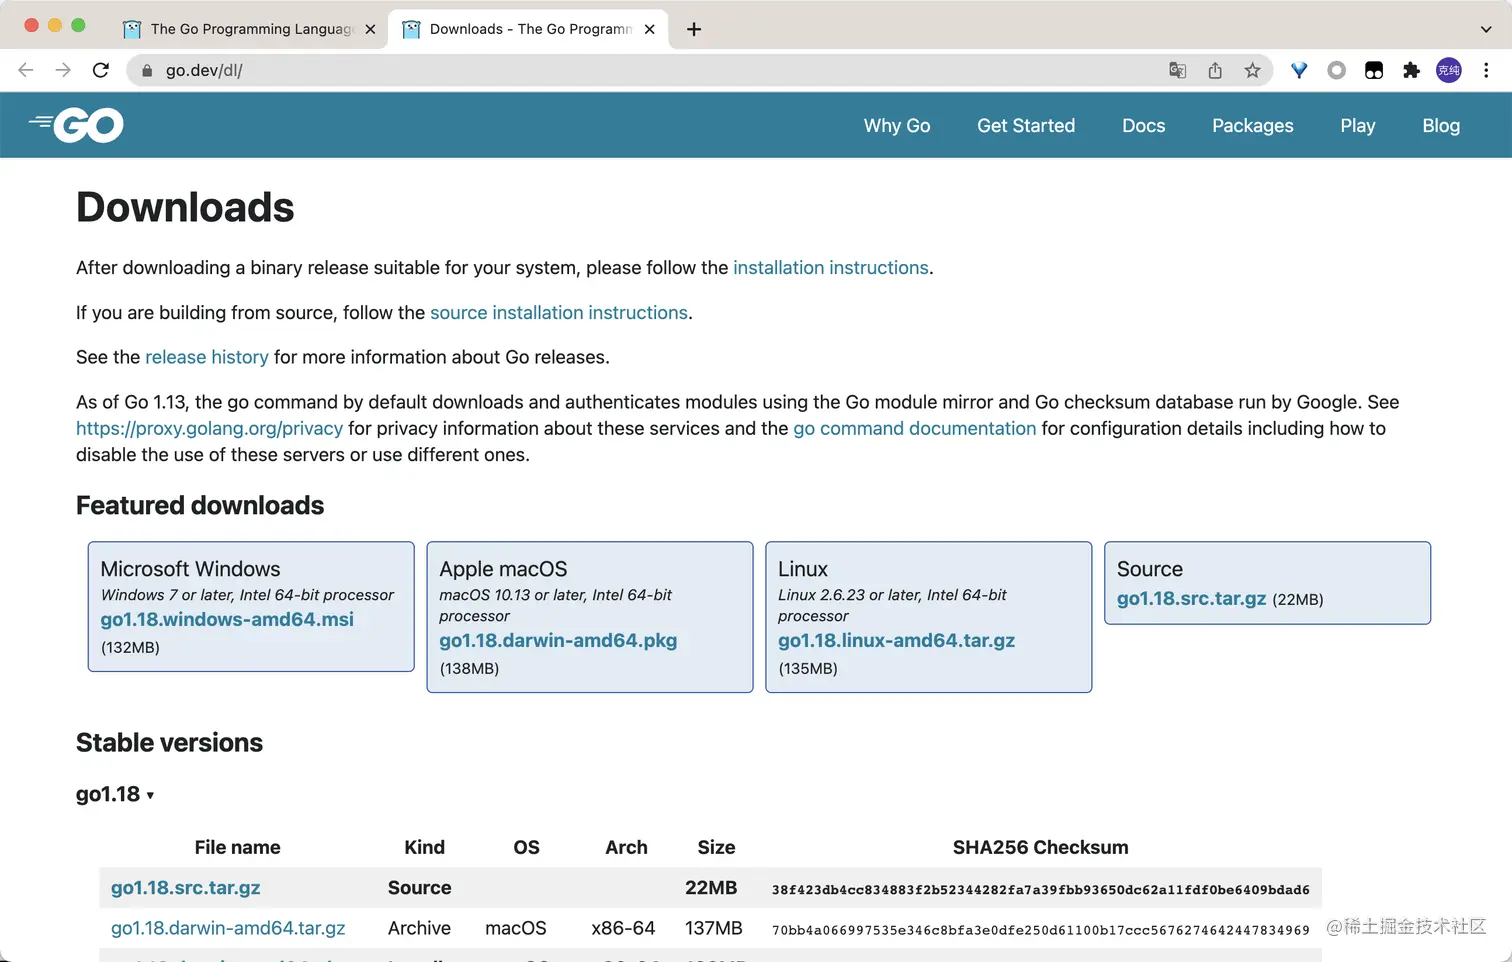Download go1.18.darwin-amd64.pkg
The width and height of the screenshot is (1512, 962).
click(x=558, y=640)
